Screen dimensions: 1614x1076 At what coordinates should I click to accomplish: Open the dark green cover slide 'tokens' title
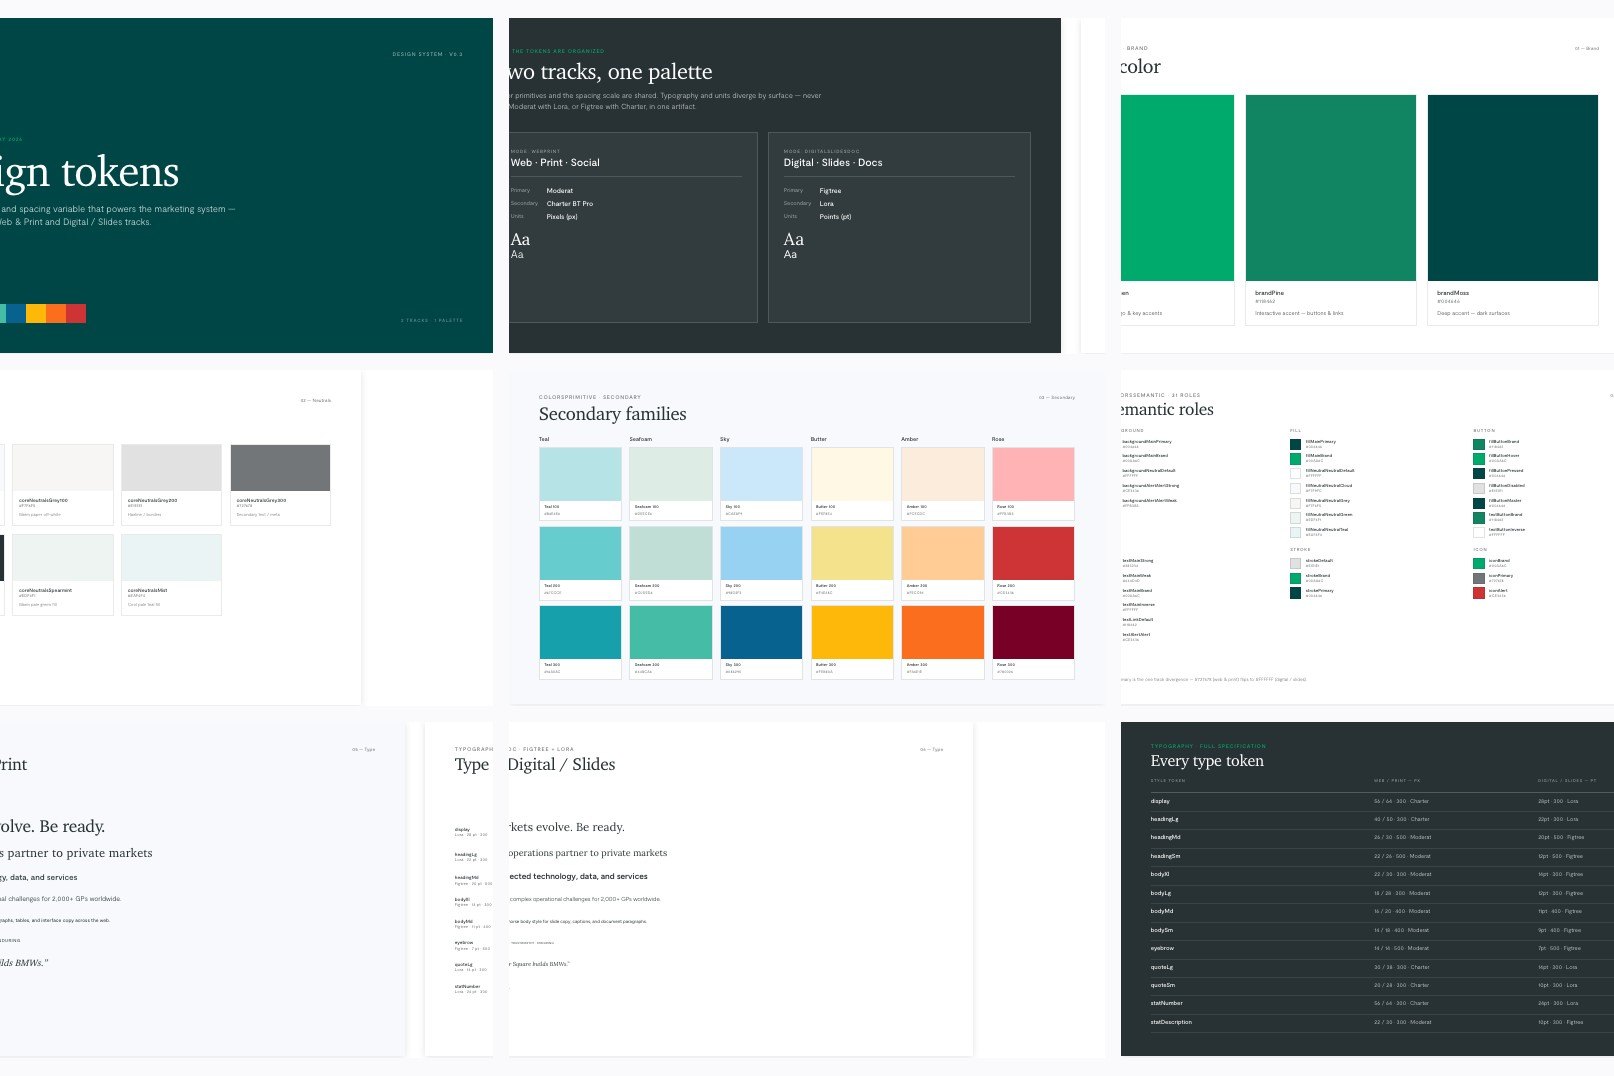point(90,173)
